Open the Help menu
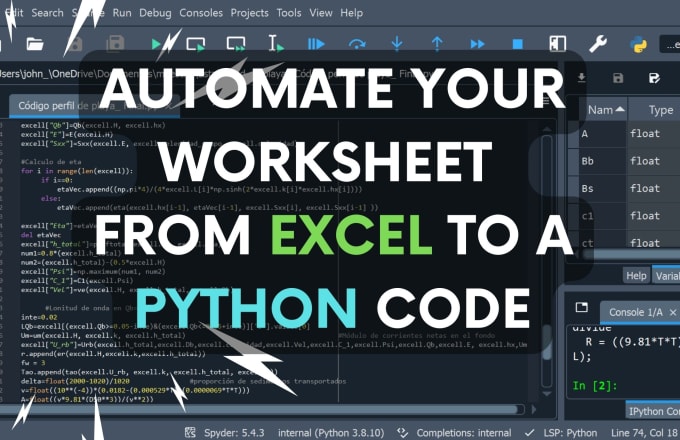Image resolution: width=680 pixels, height=440 pixels. coord(351,13)
